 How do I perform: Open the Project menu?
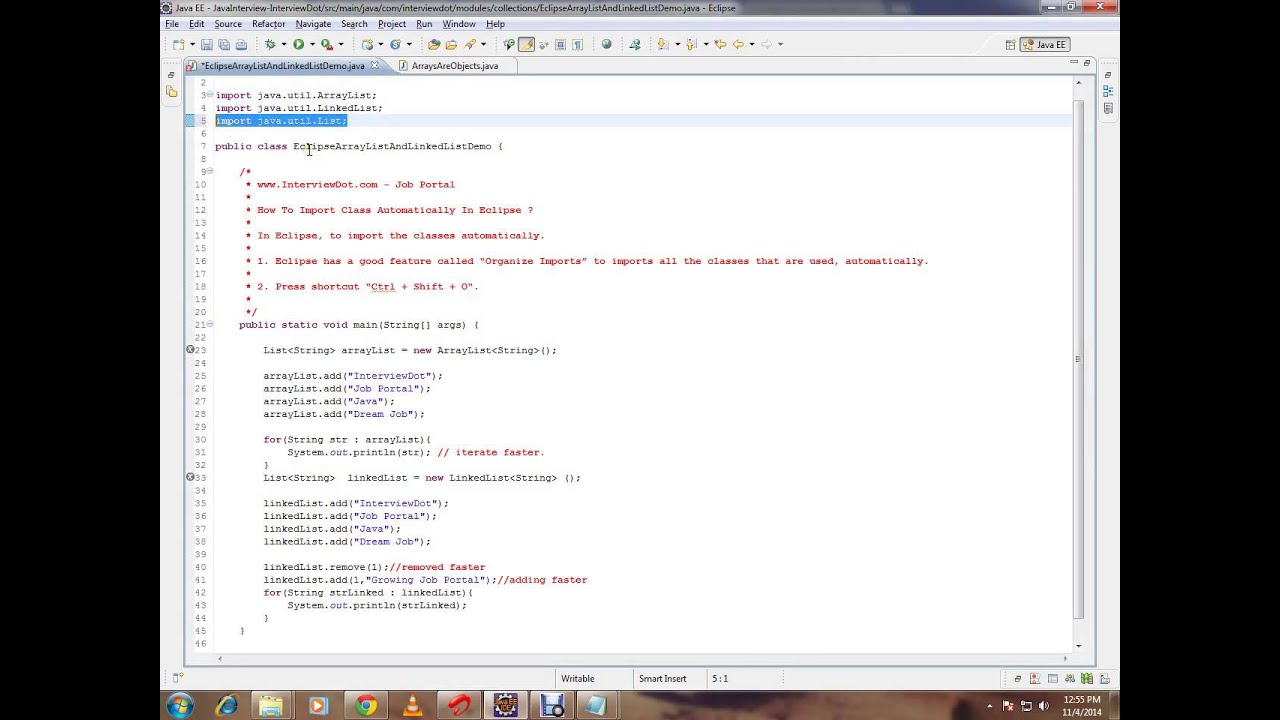coord(392,24)
